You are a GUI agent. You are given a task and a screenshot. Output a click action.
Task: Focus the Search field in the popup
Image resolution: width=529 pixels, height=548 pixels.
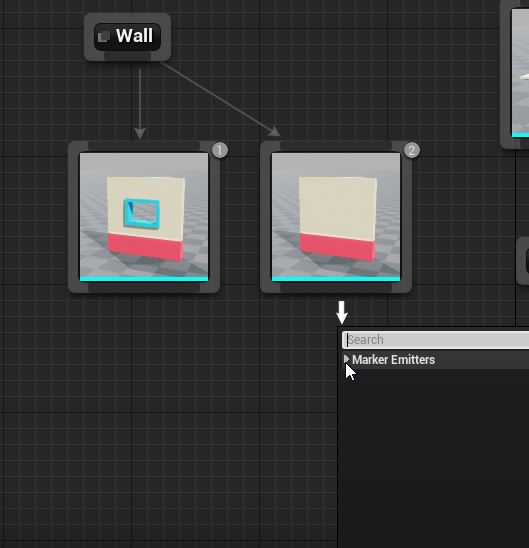(435, 340)
